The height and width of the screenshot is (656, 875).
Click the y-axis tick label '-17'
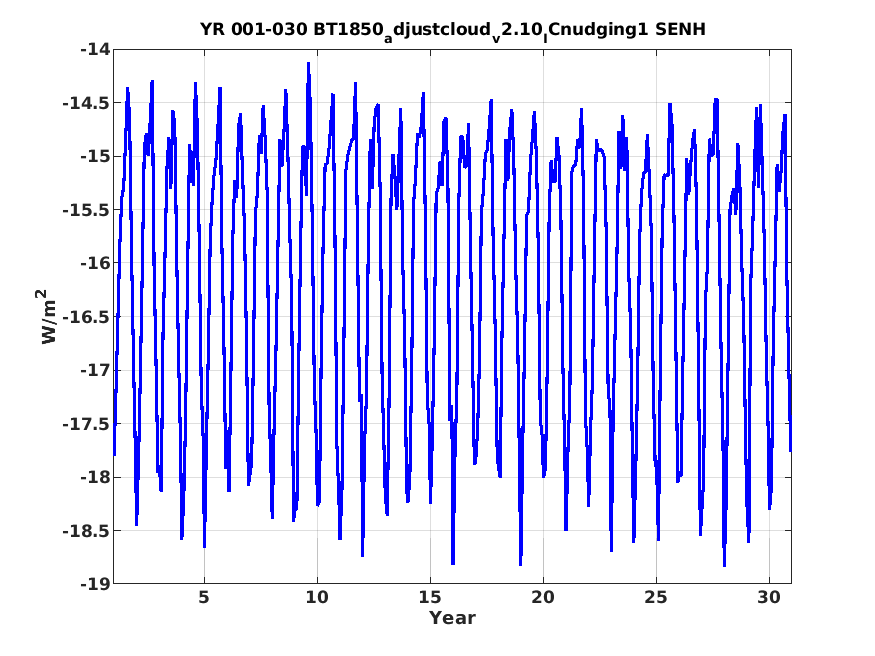pos(95,370)
